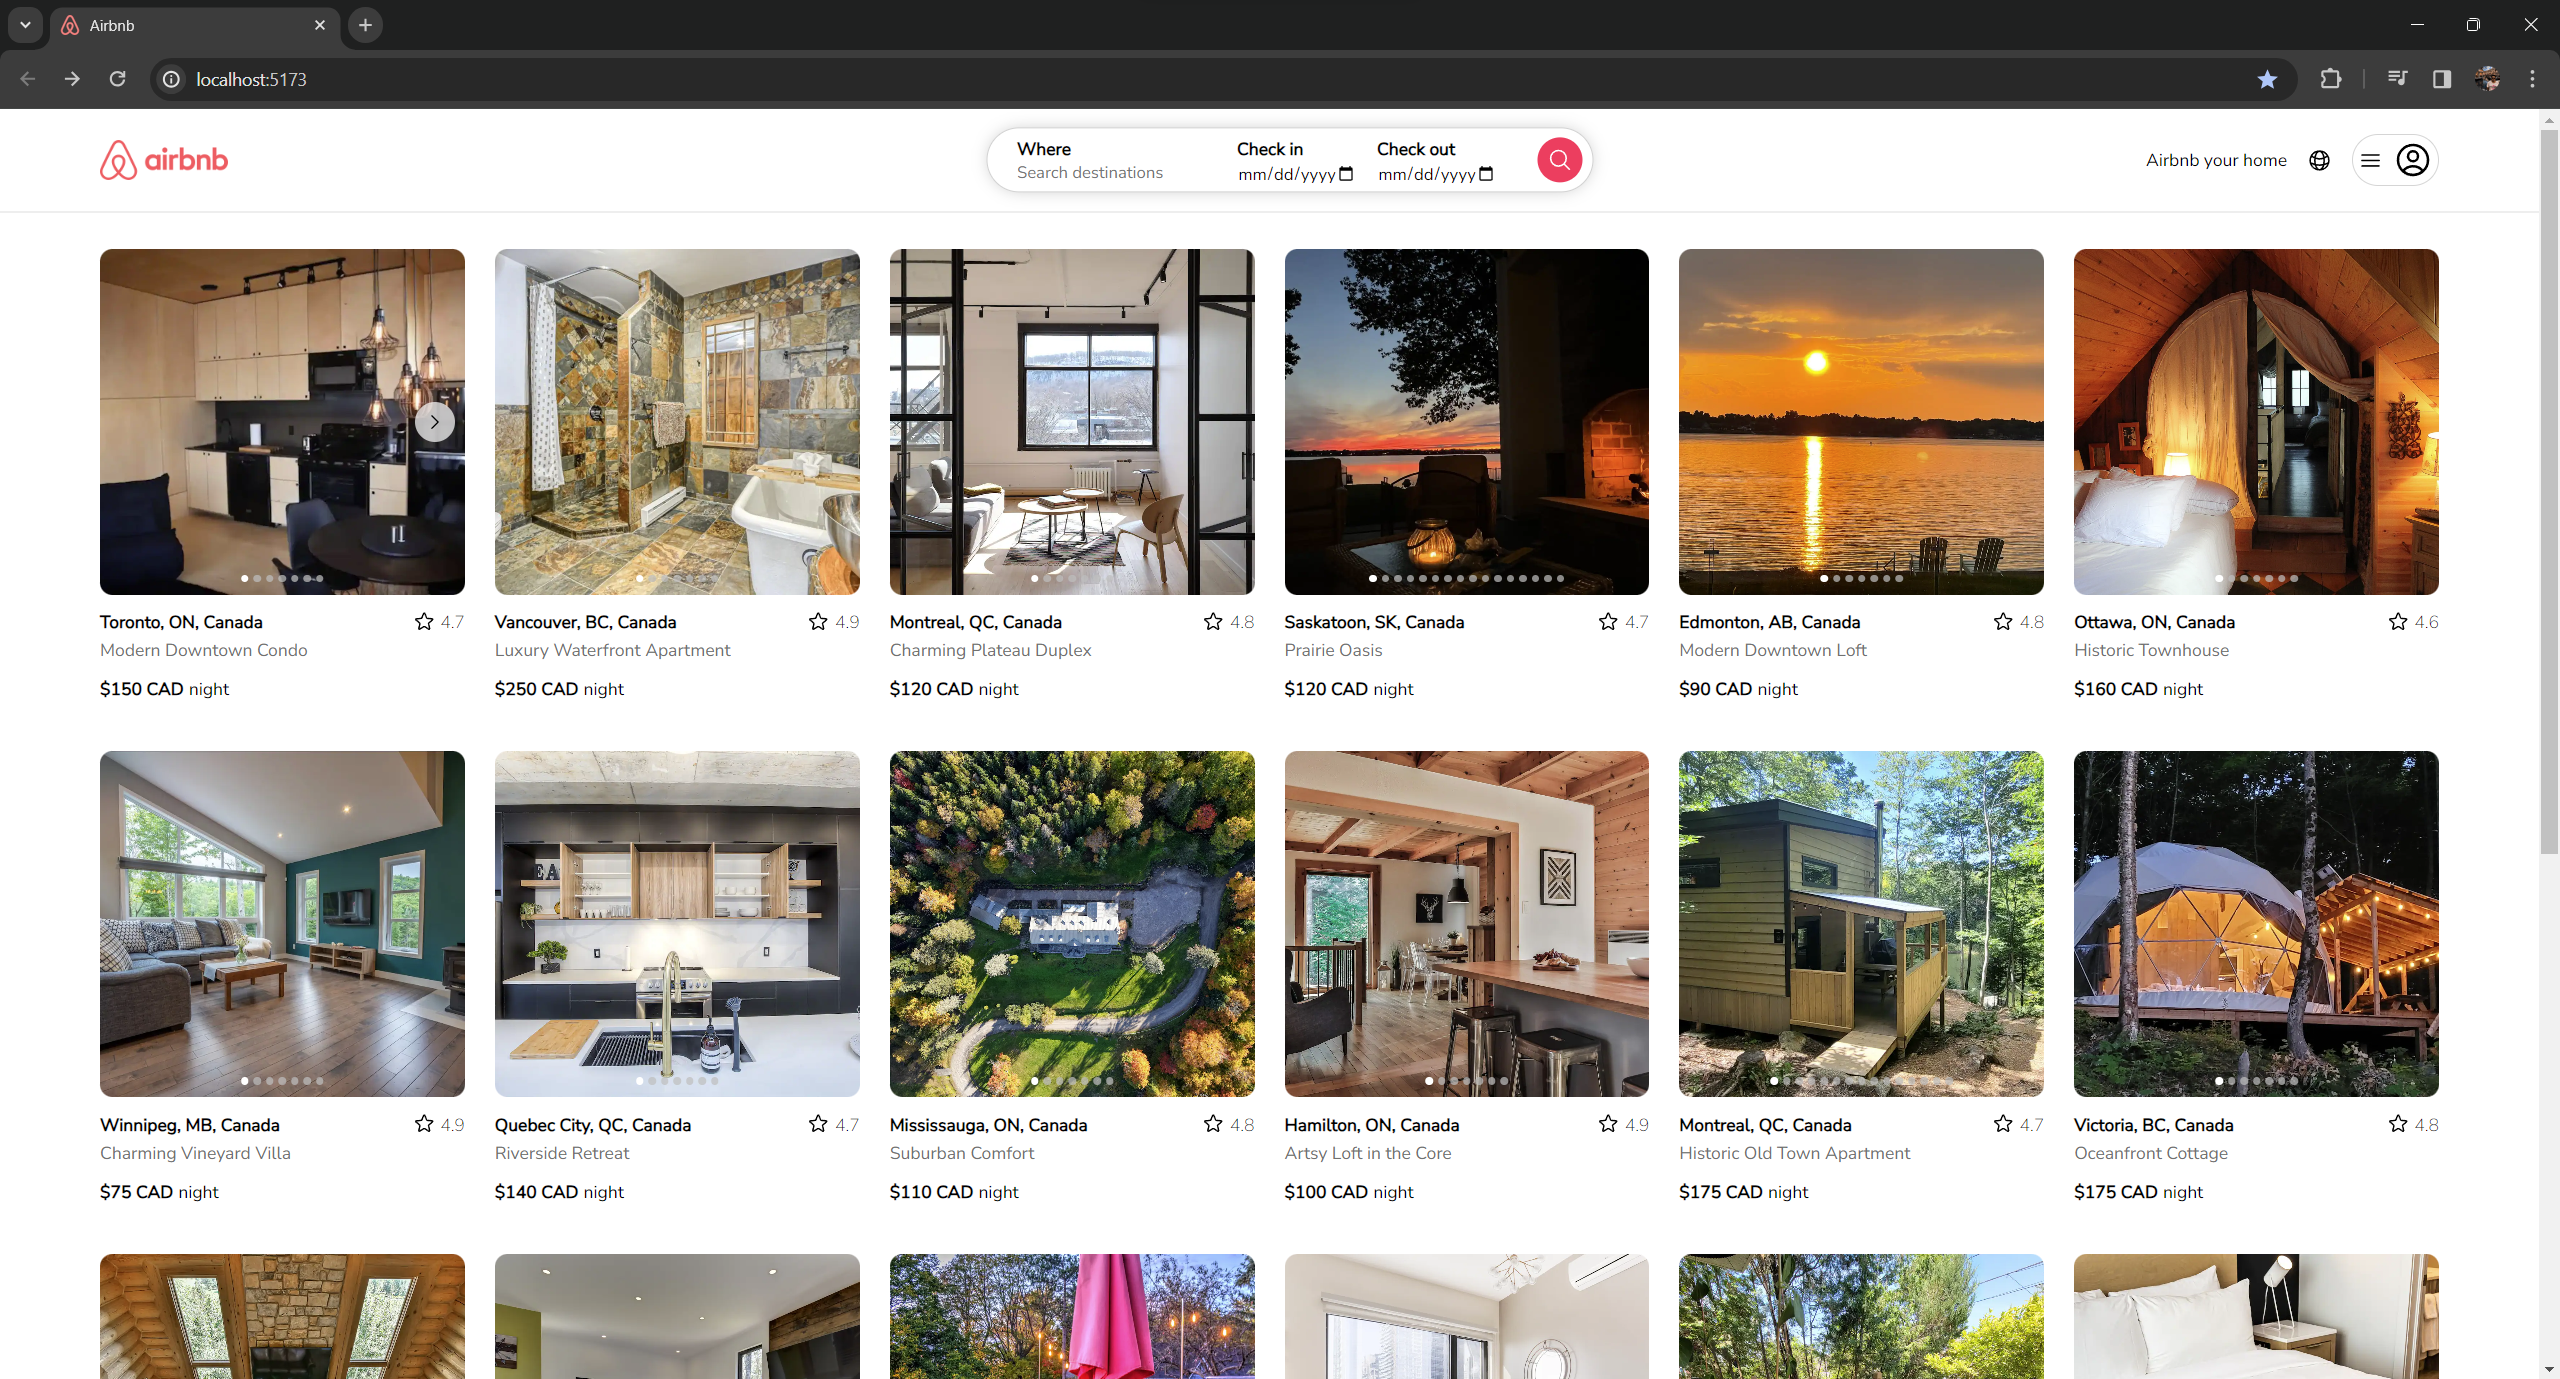2560x1379 pixels.
Task: Click the user profile avatar icon
Action: point(2413,160)
